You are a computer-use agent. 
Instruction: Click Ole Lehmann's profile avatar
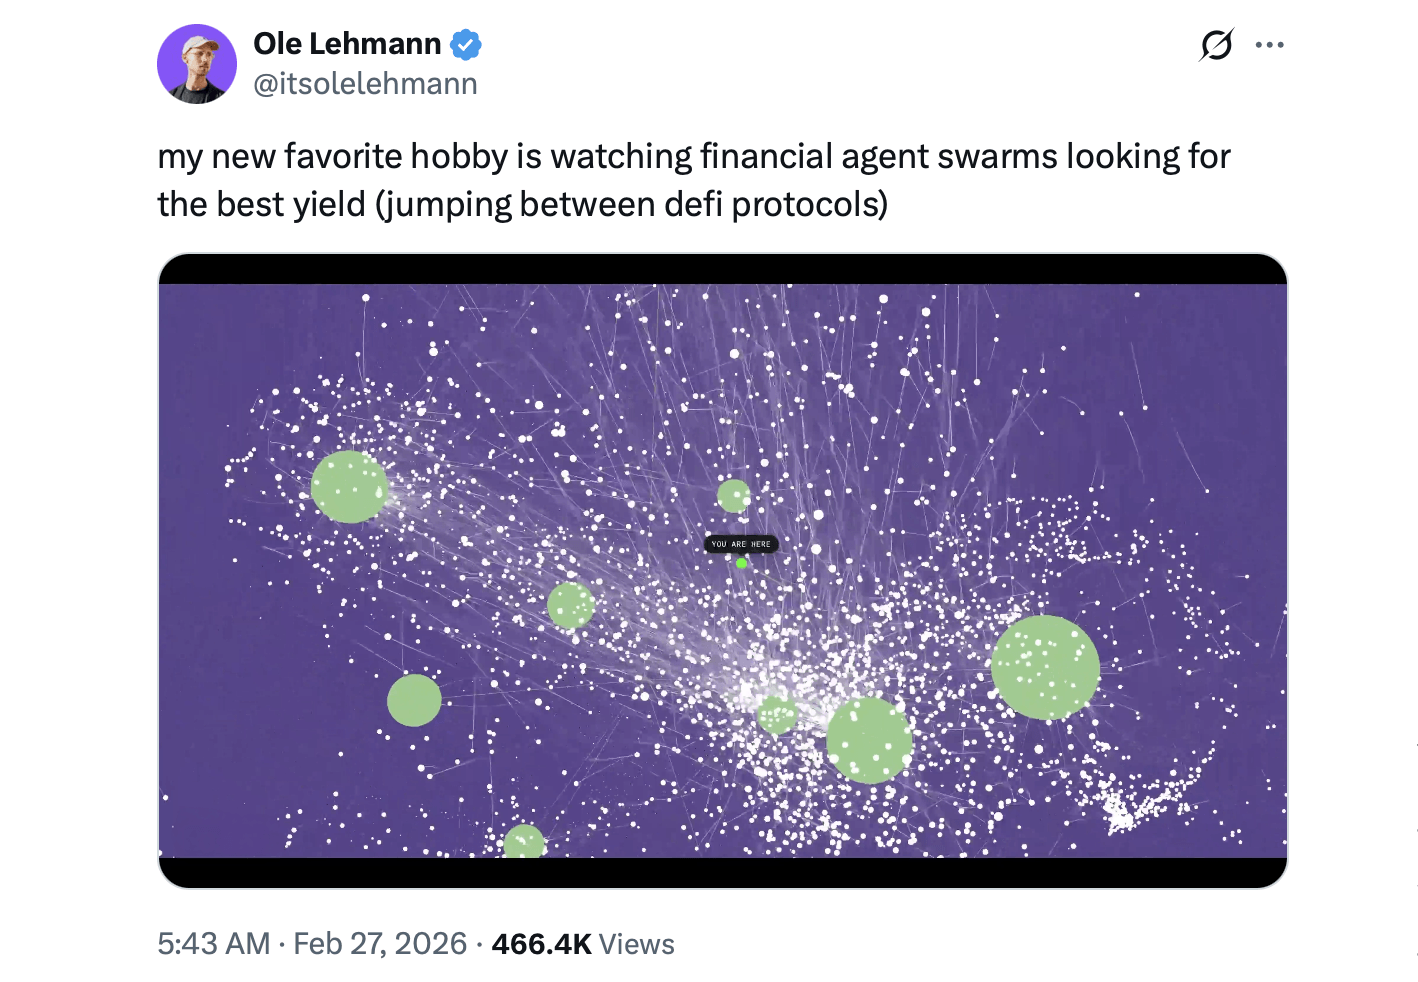point(197,64)
